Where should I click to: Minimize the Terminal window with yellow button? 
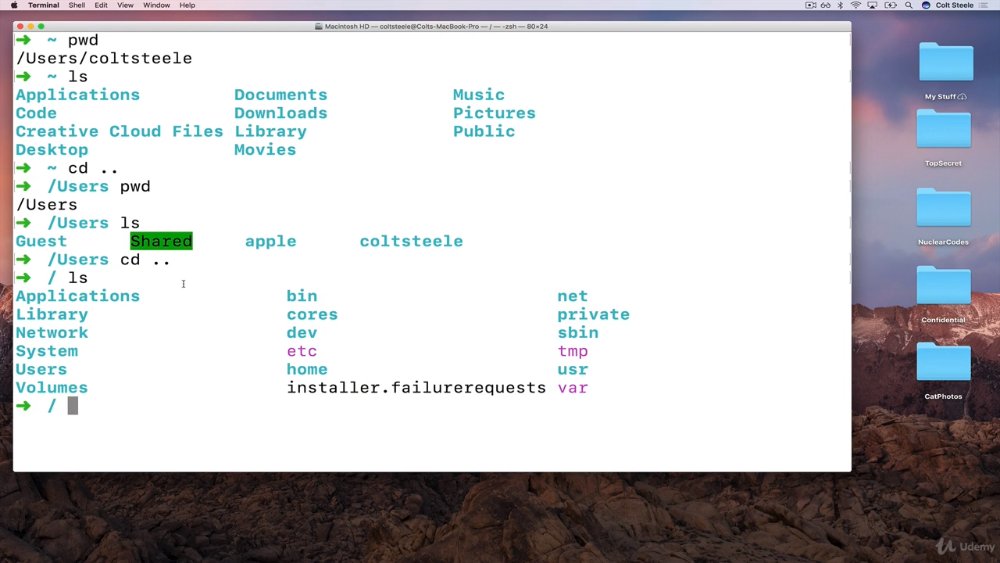click(x=31, y=26)
